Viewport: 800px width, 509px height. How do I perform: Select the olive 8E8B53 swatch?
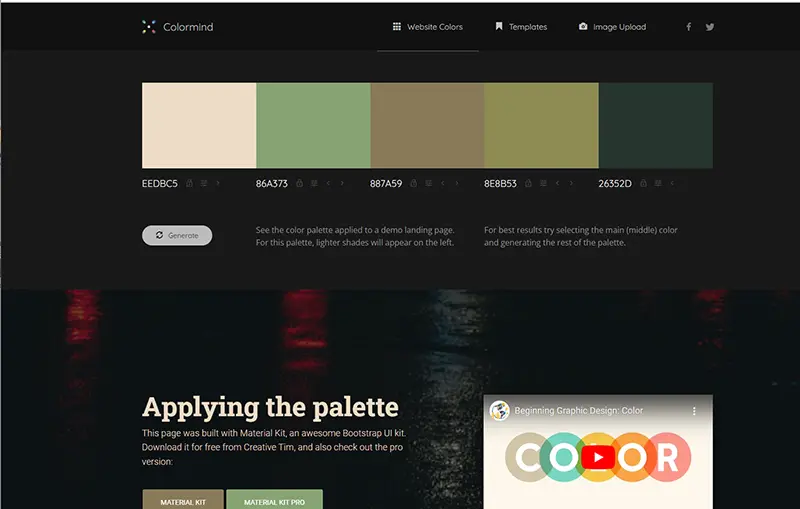pyautogui.click(x=541, y=125)
